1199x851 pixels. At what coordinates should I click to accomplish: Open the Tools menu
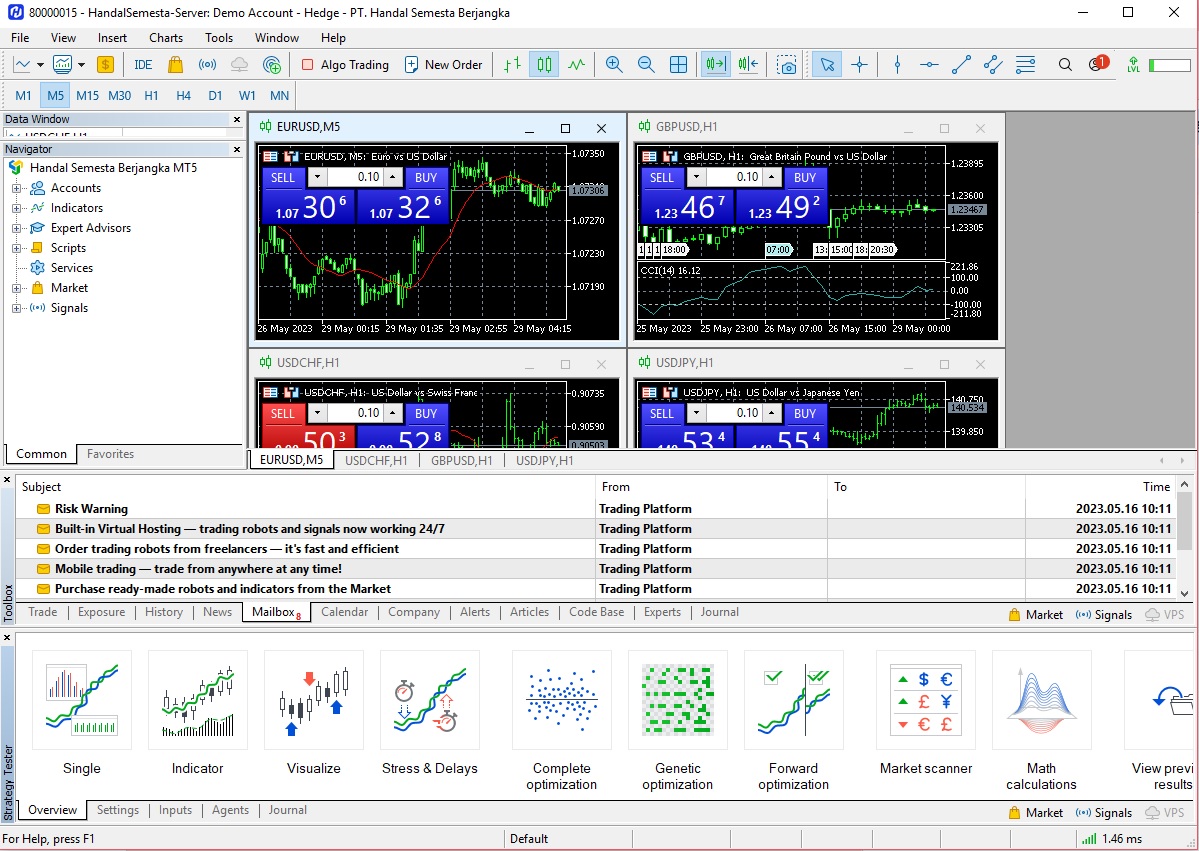pyautogui.click(x=219, y=37)
